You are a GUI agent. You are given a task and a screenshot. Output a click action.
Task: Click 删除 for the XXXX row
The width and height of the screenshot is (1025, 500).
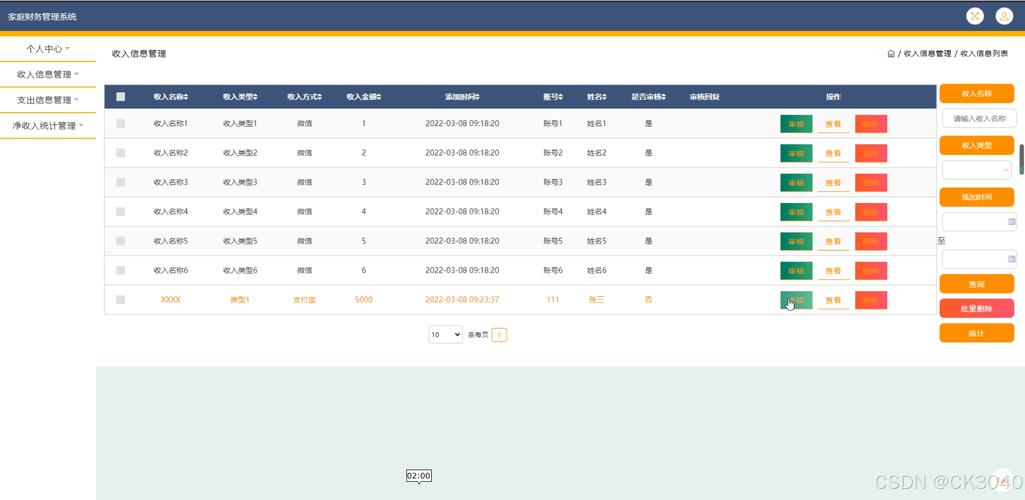pyautogui.click(x=871, y=300)
